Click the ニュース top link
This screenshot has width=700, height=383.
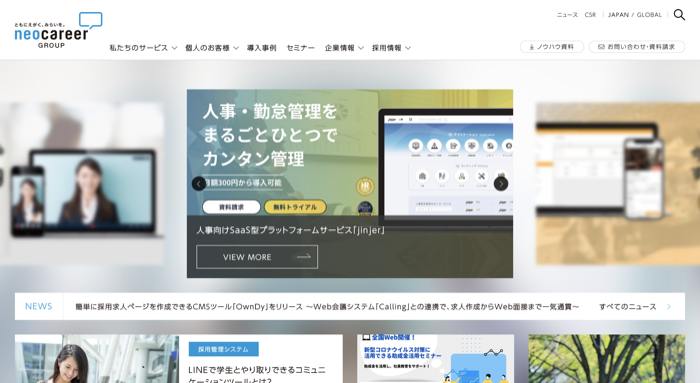click(567, 15)
